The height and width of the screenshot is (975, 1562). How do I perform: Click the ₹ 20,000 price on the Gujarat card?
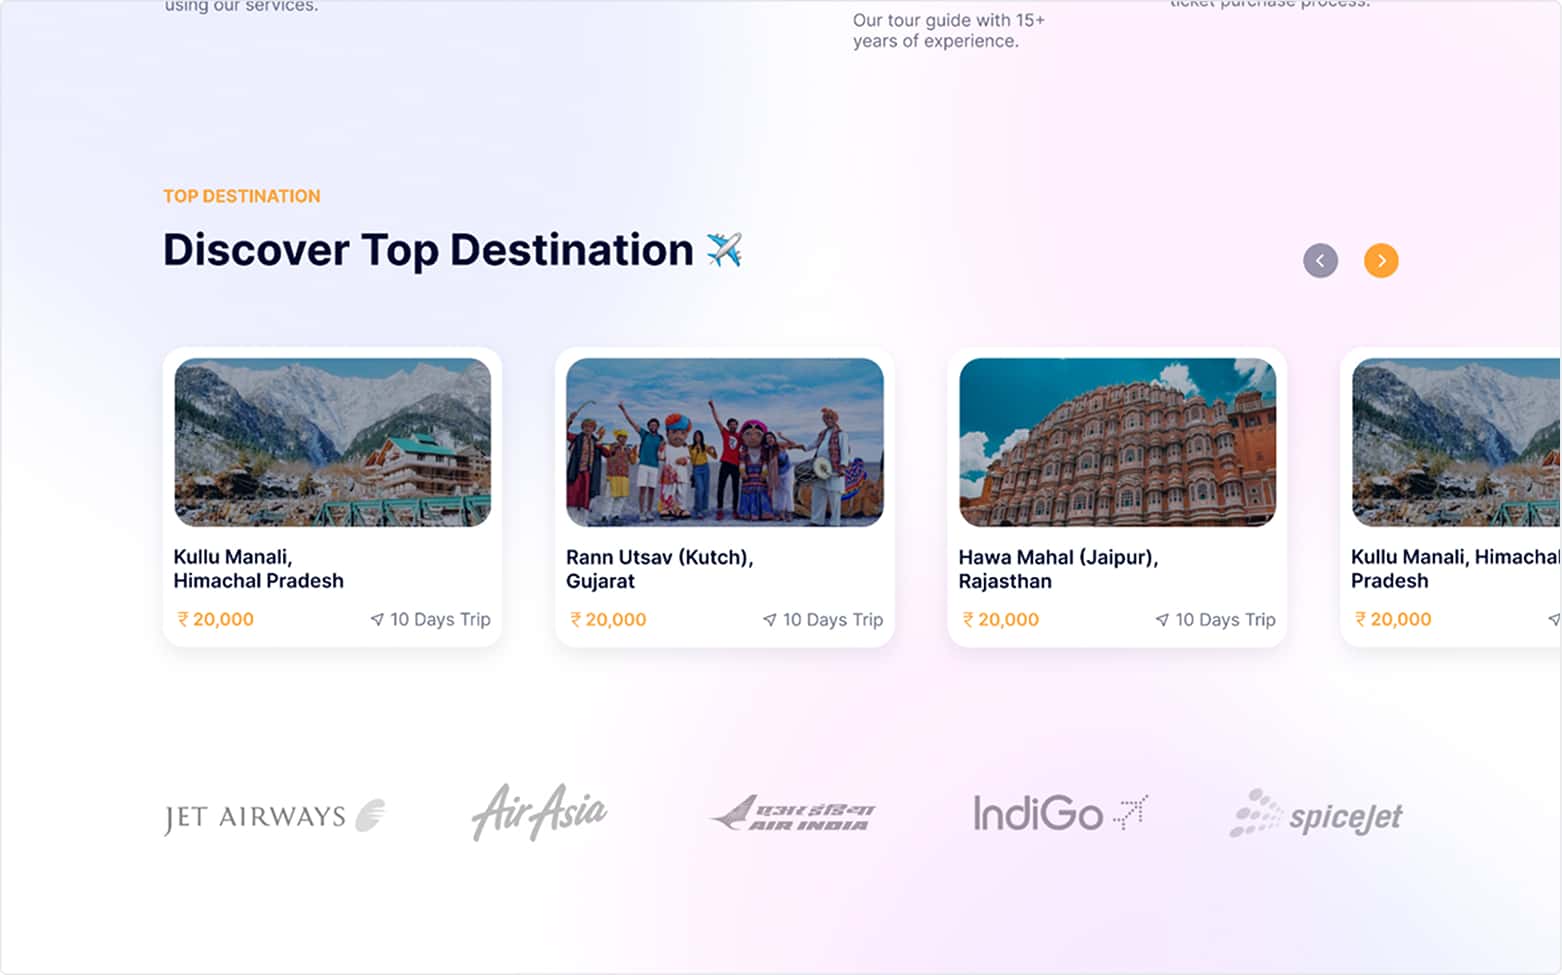point(607,619)
